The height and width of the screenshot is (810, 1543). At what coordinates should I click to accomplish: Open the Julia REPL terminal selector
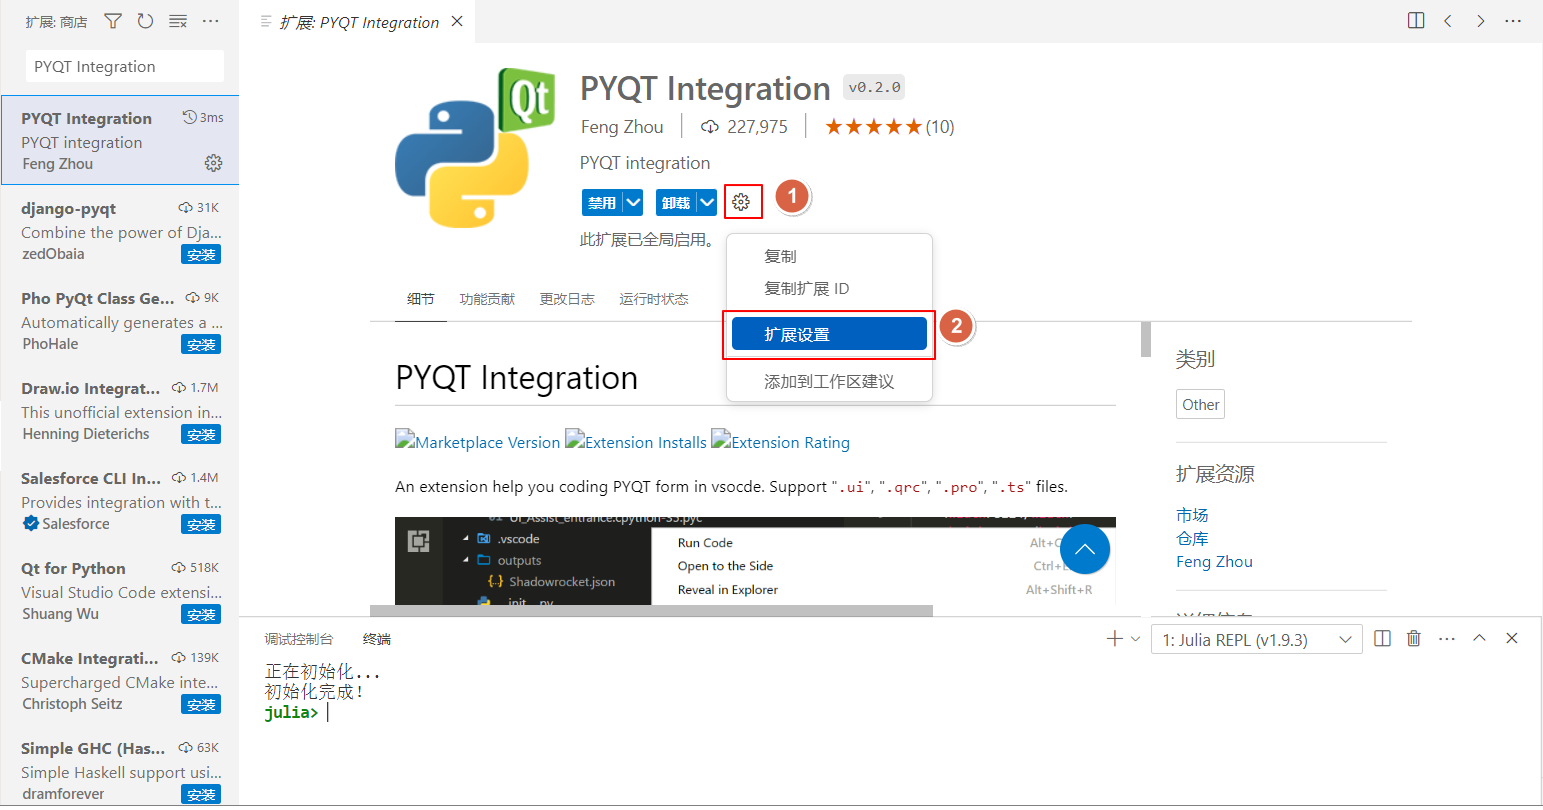click(x=1256, y=640)
